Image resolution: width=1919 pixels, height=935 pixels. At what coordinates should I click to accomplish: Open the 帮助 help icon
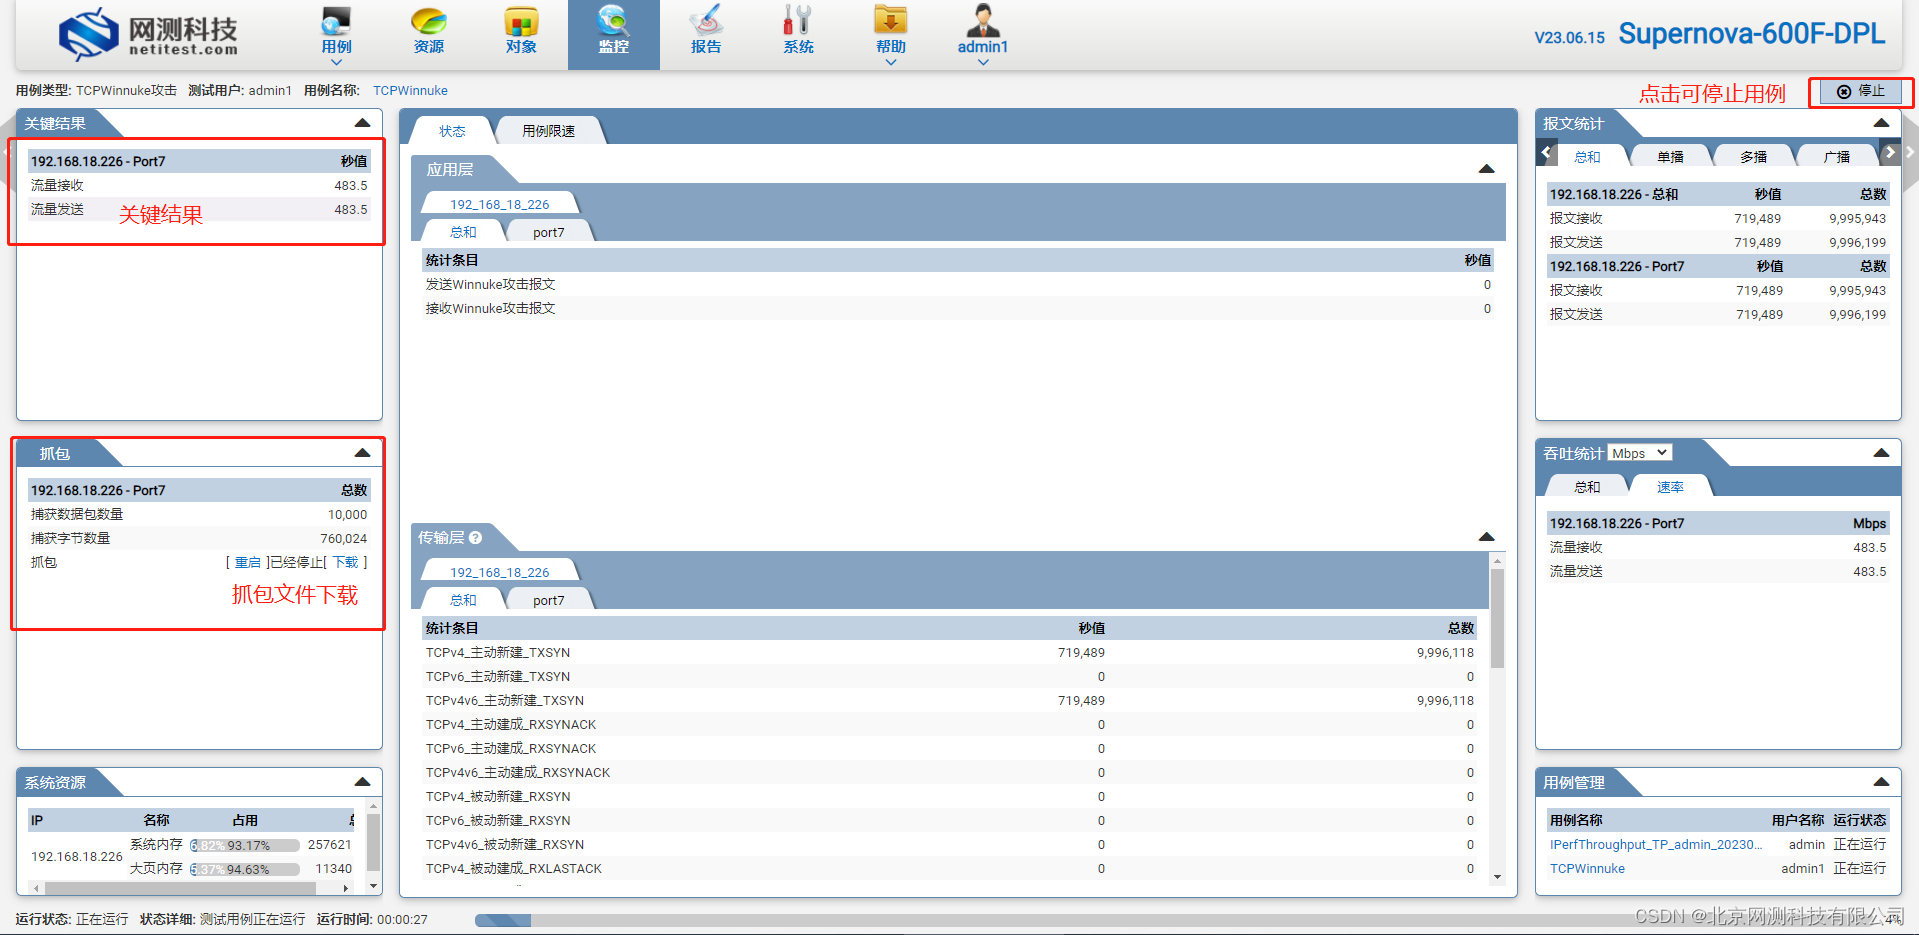890,22
